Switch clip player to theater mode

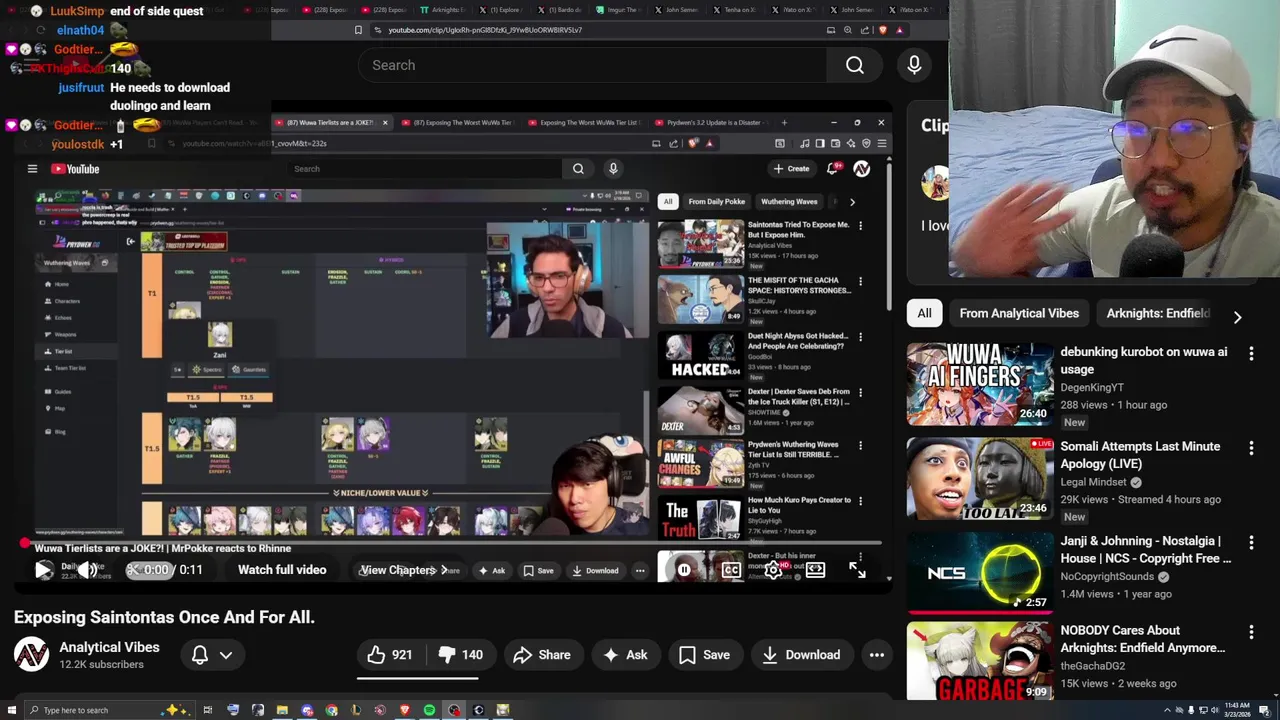[x=815, y=570]
